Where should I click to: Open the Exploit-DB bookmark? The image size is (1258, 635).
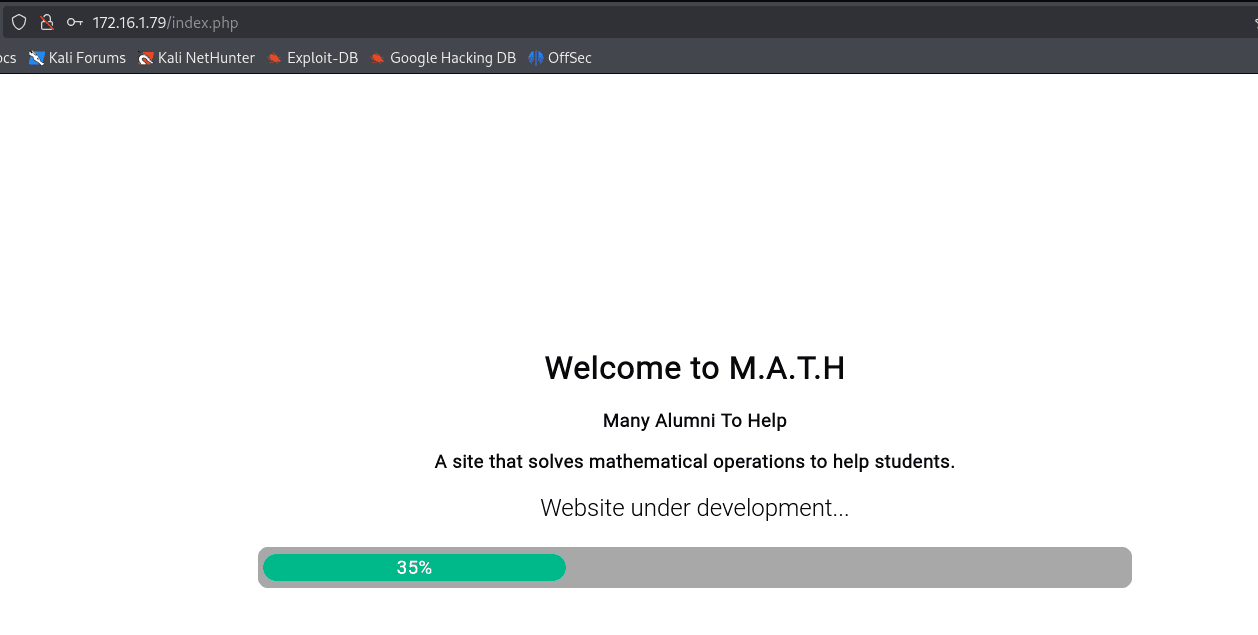pyautogui.click(x=312, y=58)
